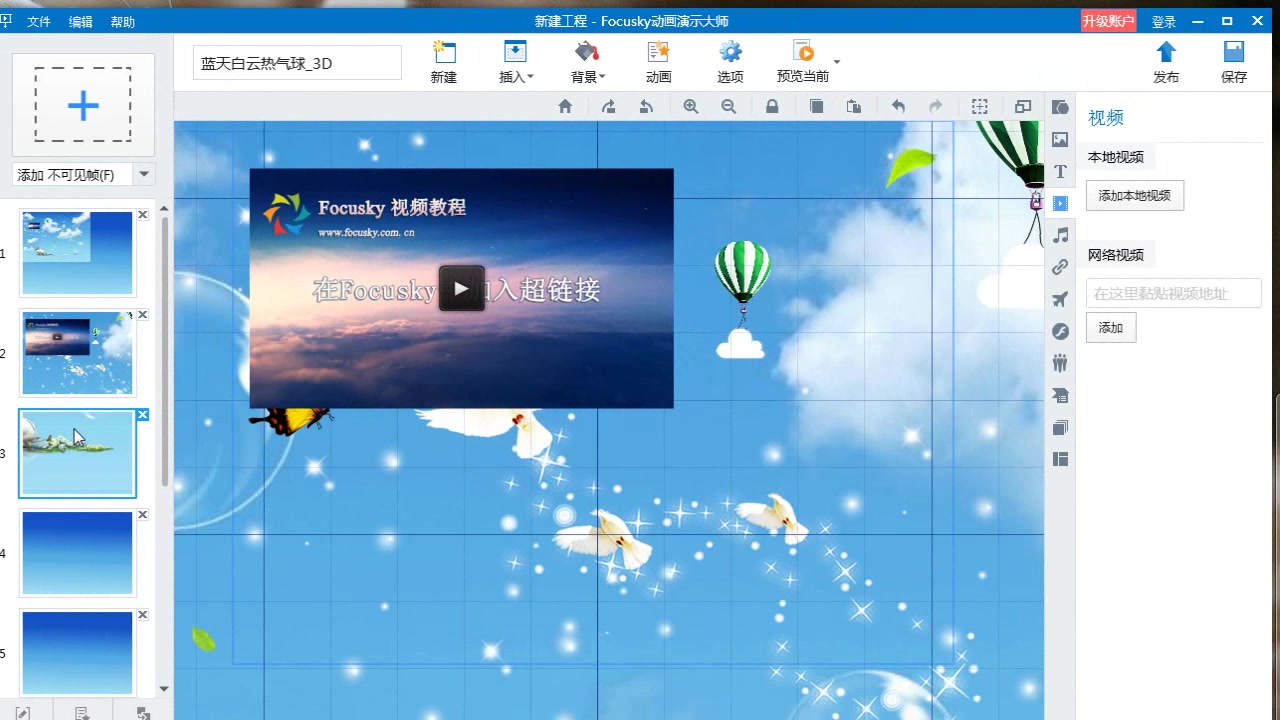
Task: Delete frame 2 with its X
Action: tap(143, 315)
